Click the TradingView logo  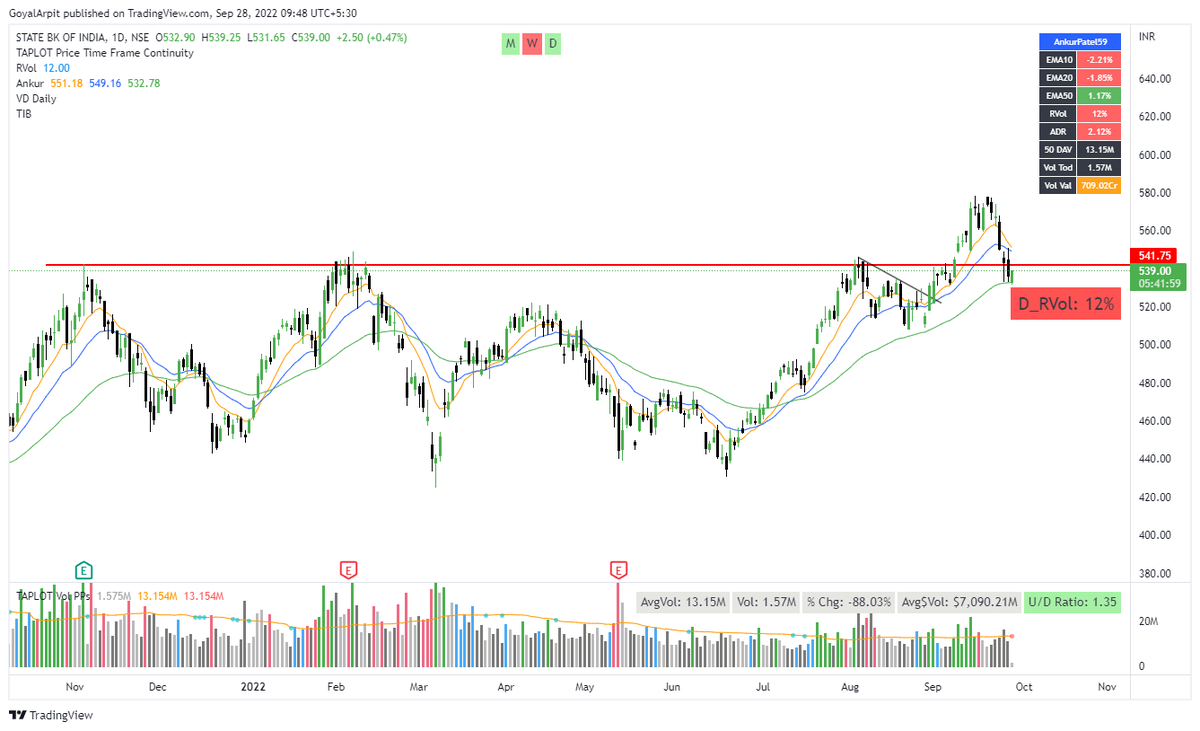[x=51, y=715]
